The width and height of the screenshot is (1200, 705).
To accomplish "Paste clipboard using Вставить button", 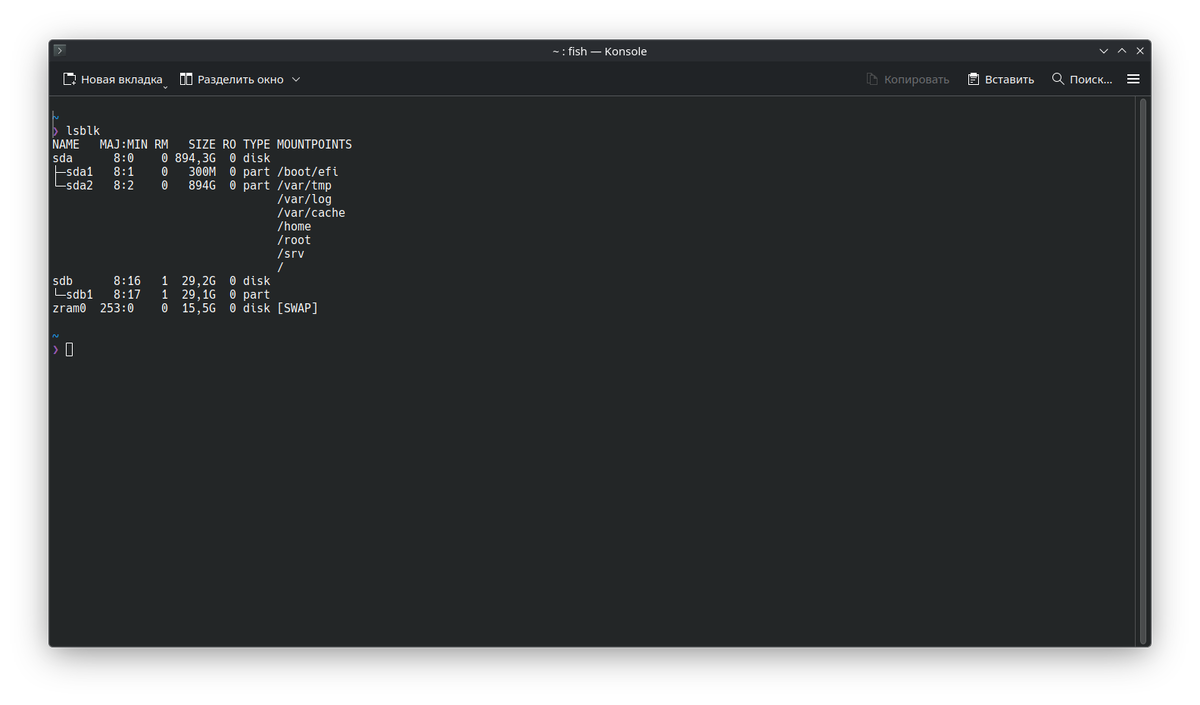I will pos(1000,79).
